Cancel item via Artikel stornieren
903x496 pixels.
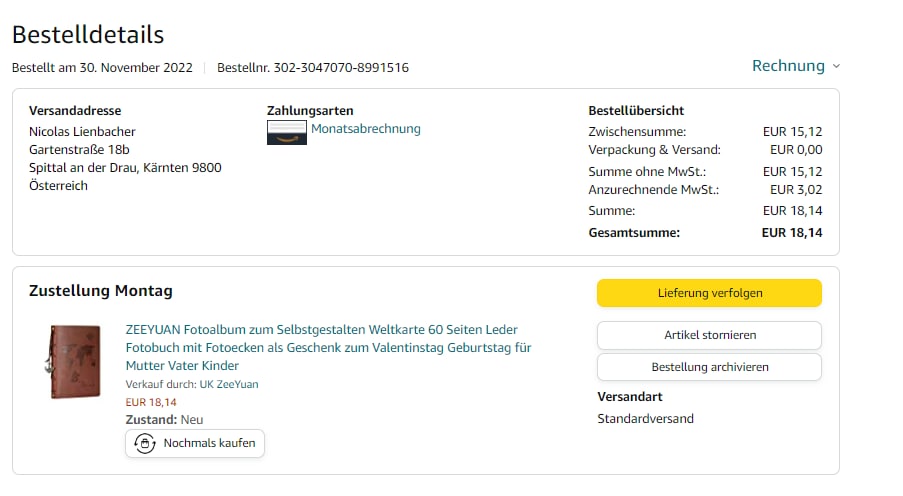(710, 335)
